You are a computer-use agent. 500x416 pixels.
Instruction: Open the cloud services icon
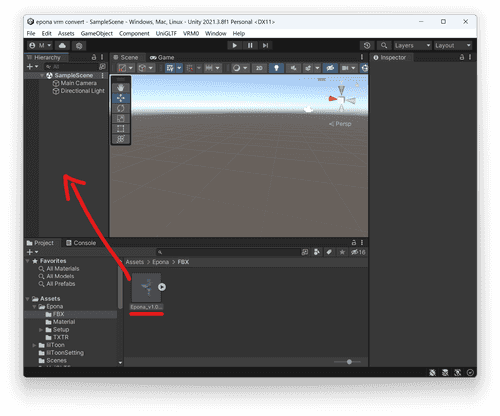(x=62, y=46)
